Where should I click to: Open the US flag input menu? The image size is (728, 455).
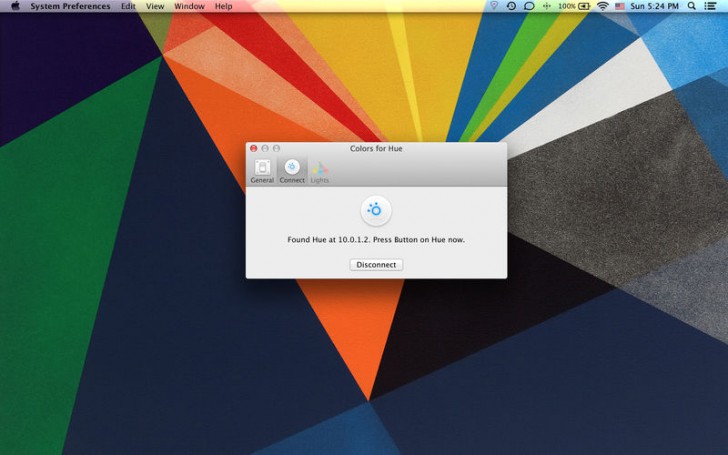[620, 6]
